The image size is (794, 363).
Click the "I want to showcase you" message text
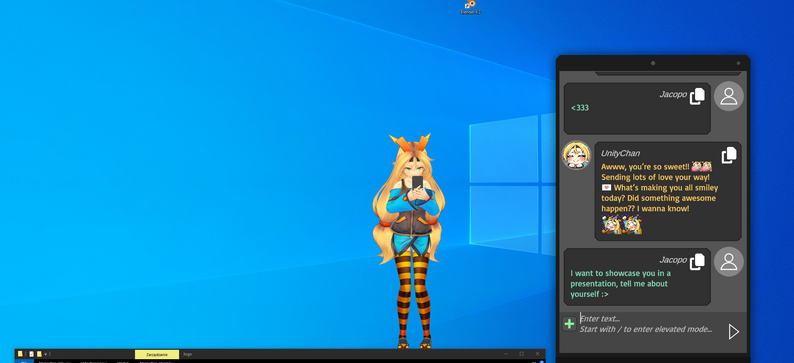[620, 284]
